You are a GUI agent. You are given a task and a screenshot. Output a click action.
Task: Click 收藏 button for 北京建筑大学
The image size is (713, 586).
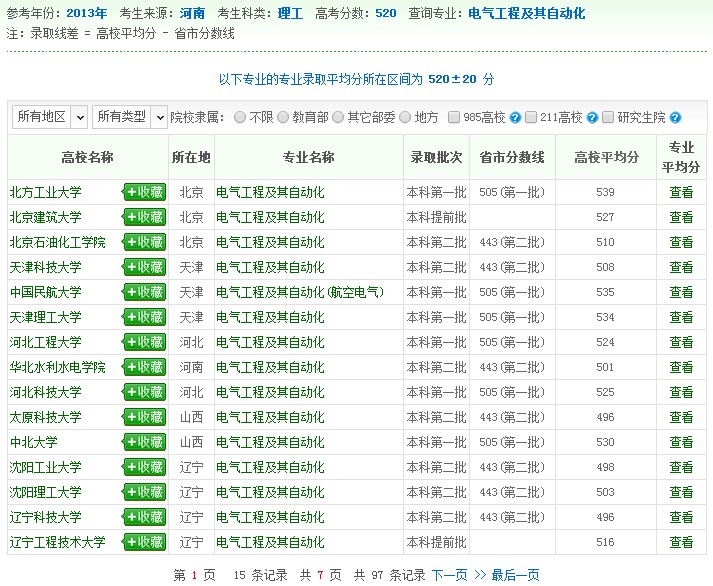144,217
